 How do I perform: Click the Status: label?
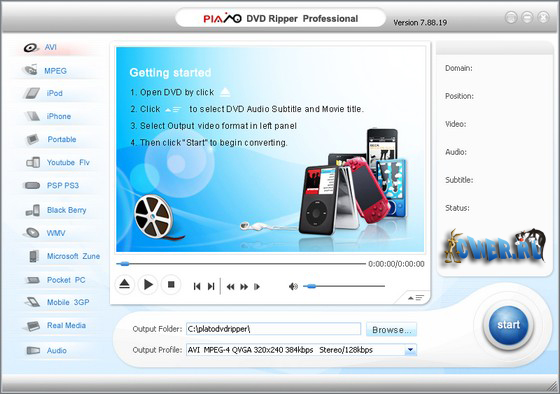point(457,208)
